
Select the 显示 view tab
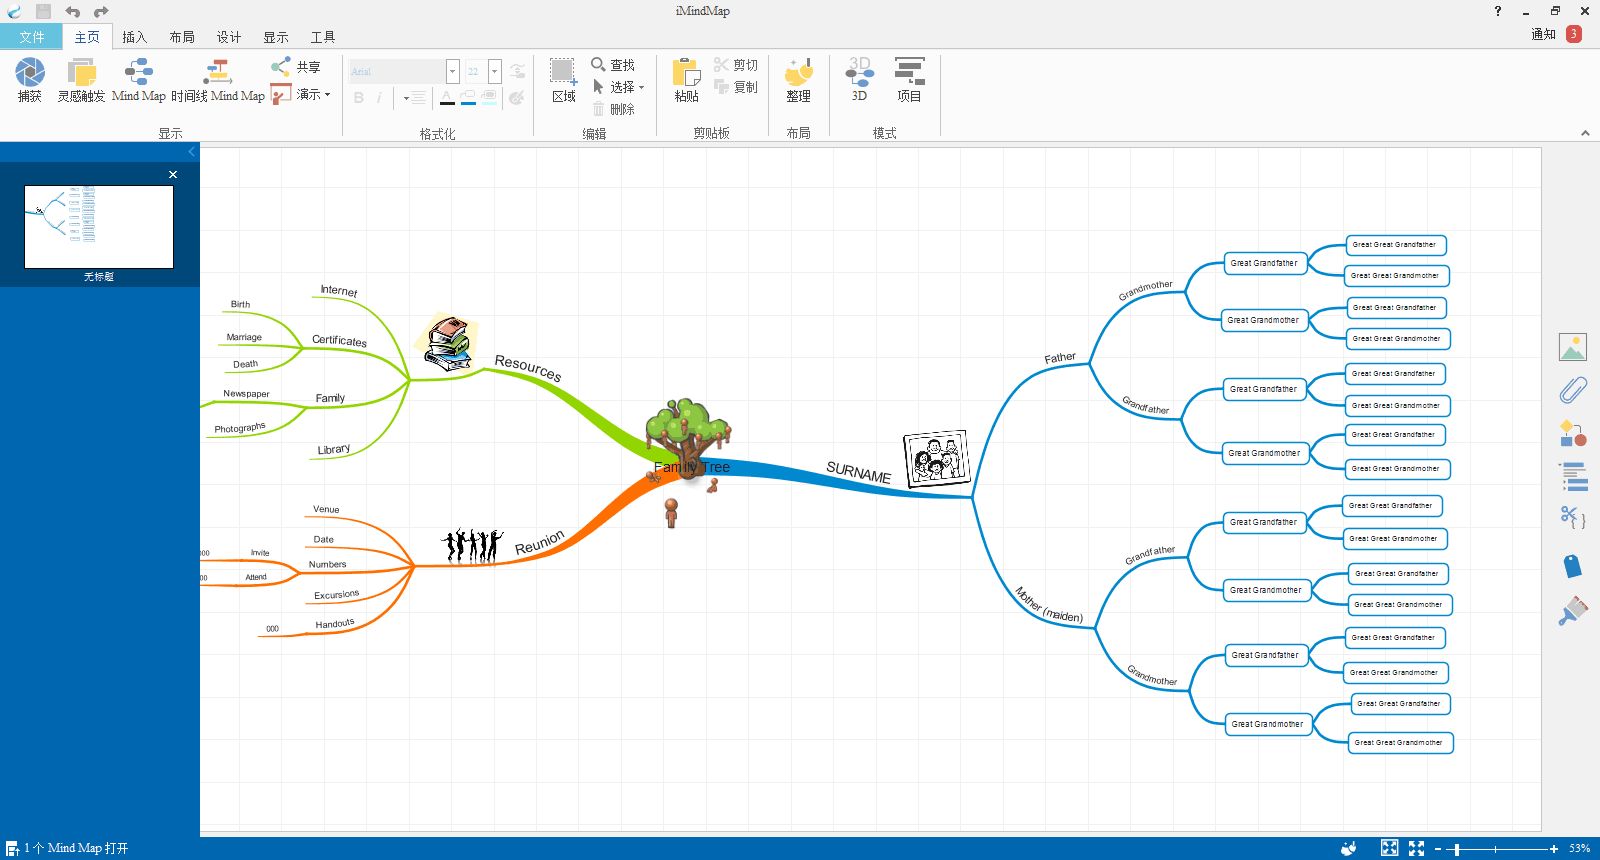coord(276,37)
